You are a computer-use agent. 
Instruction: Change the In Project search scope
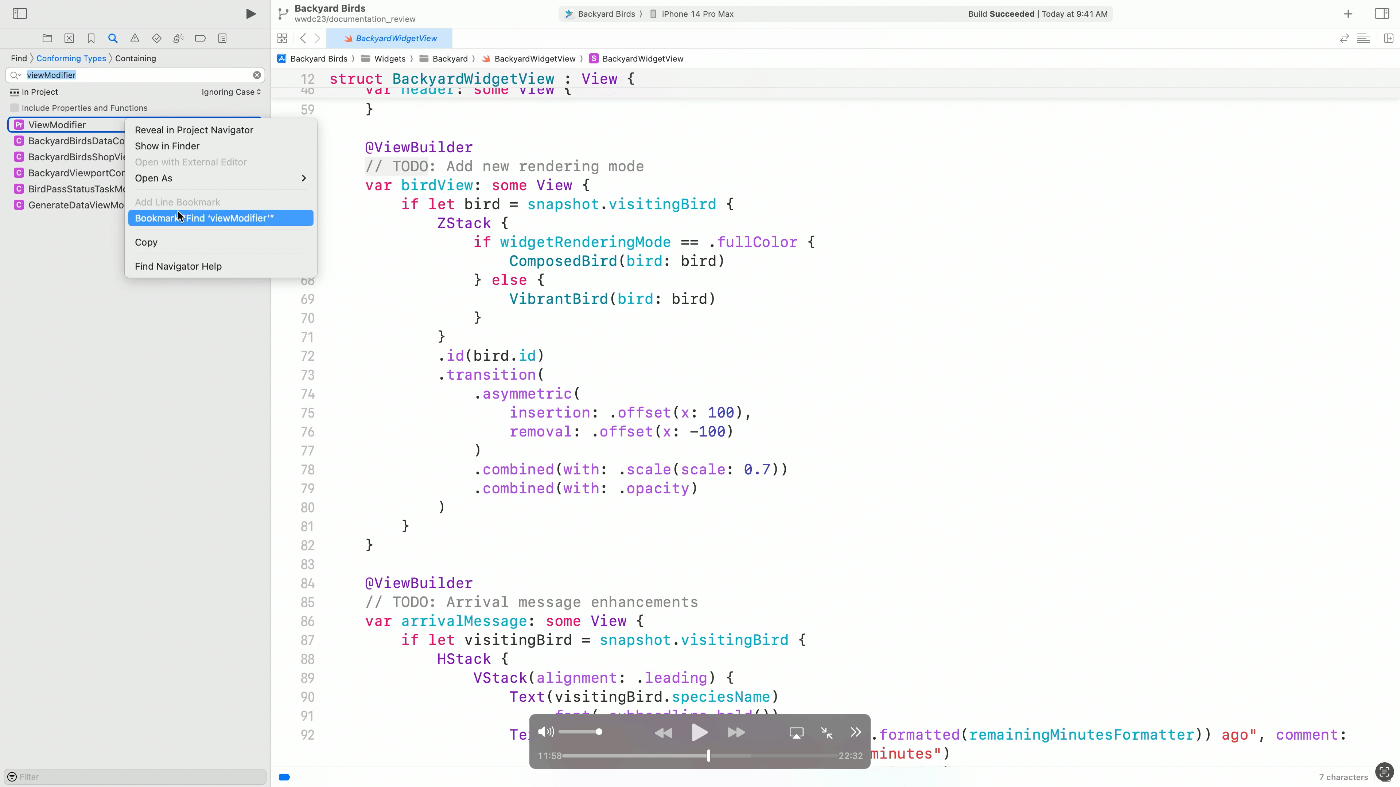pos(34,92)
